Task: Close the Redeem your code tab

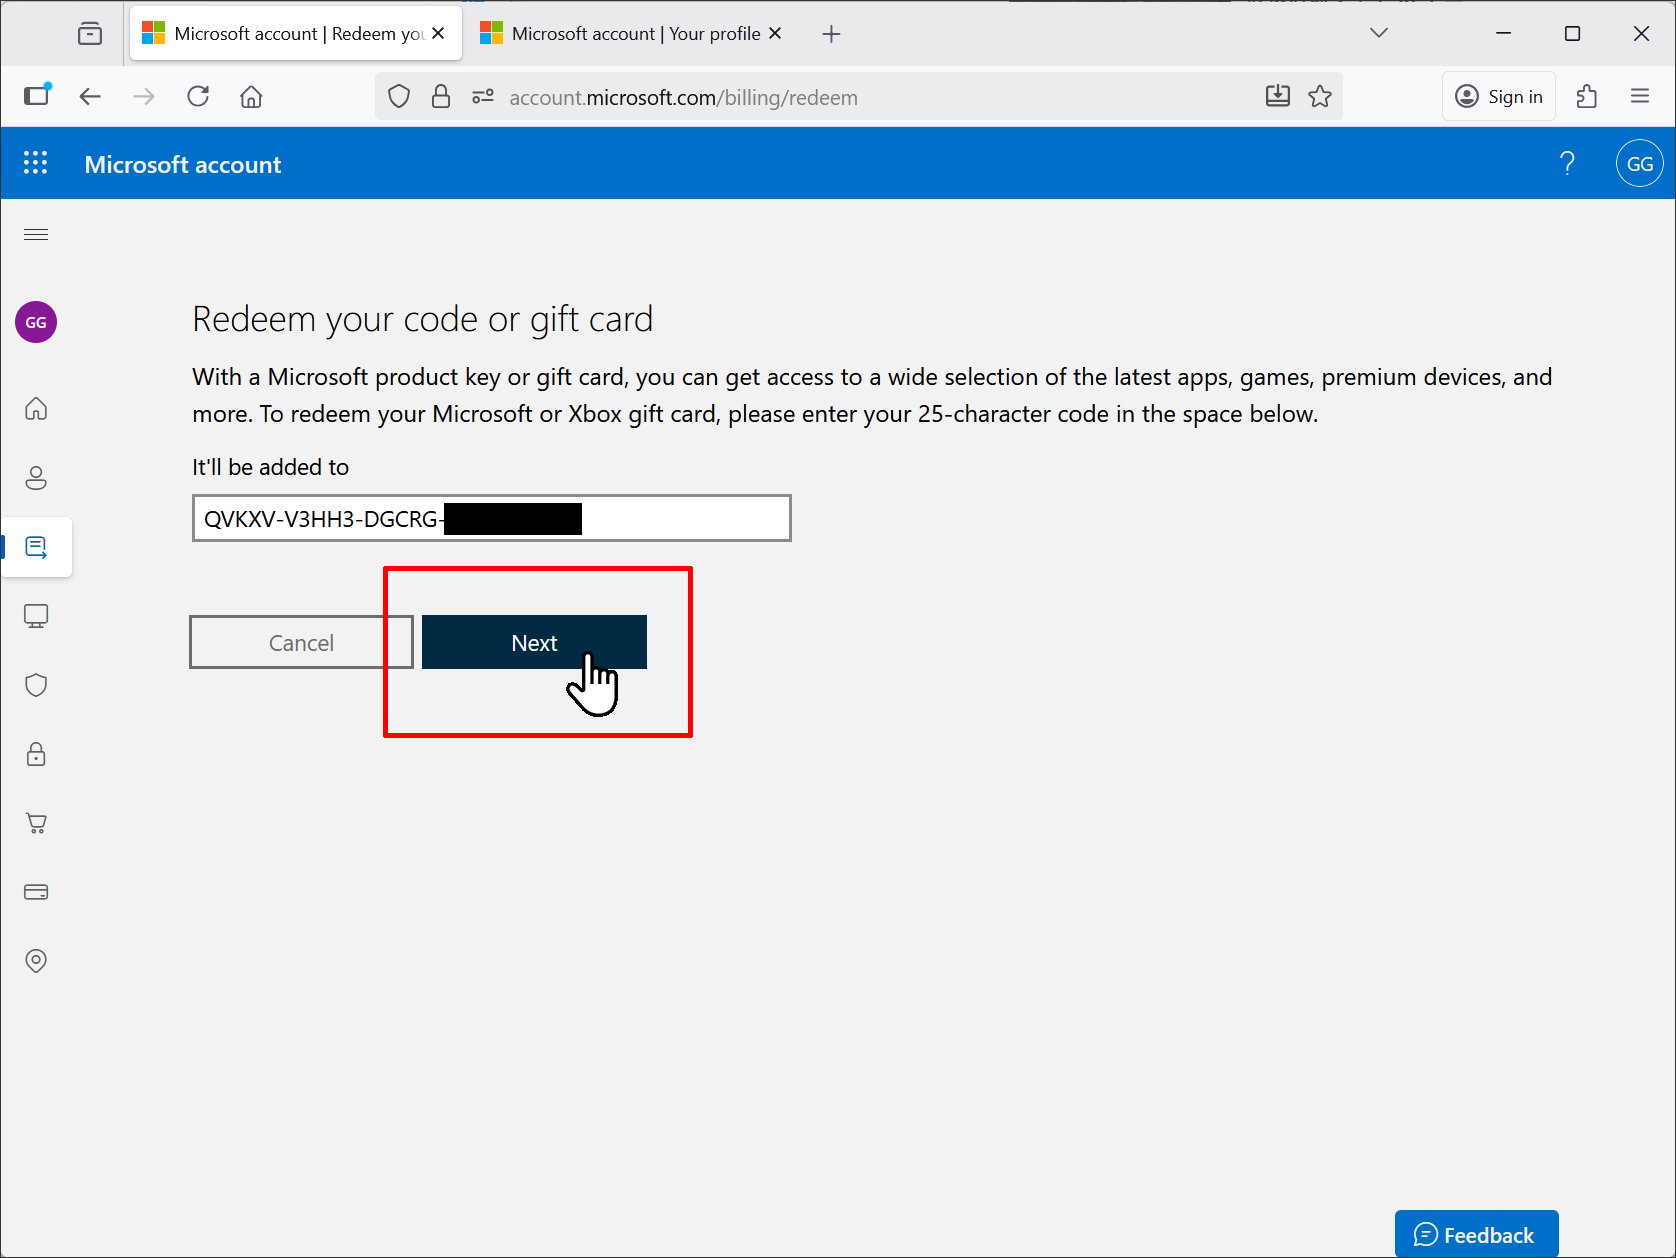Action: (438, 34)
